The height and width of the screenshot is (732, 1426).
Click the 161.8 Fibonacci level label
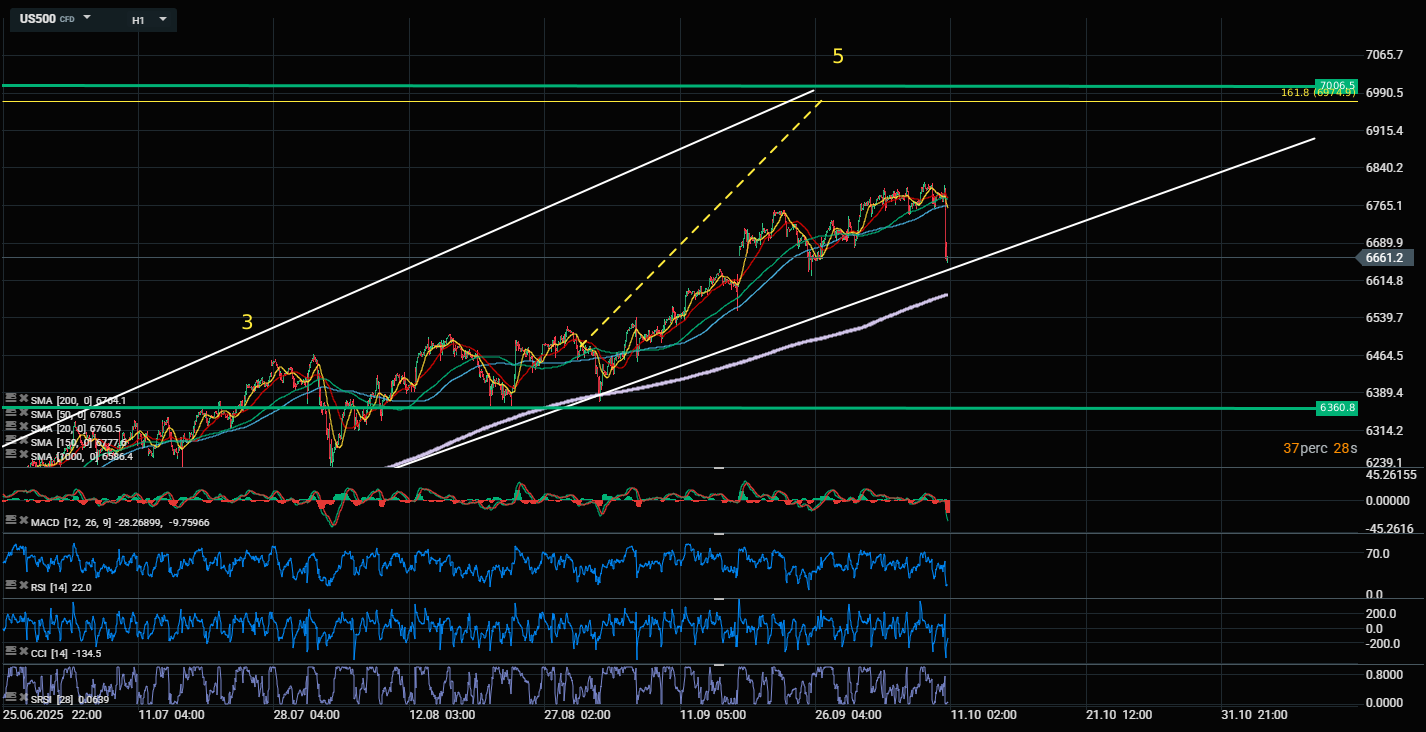pos(1318,93)
